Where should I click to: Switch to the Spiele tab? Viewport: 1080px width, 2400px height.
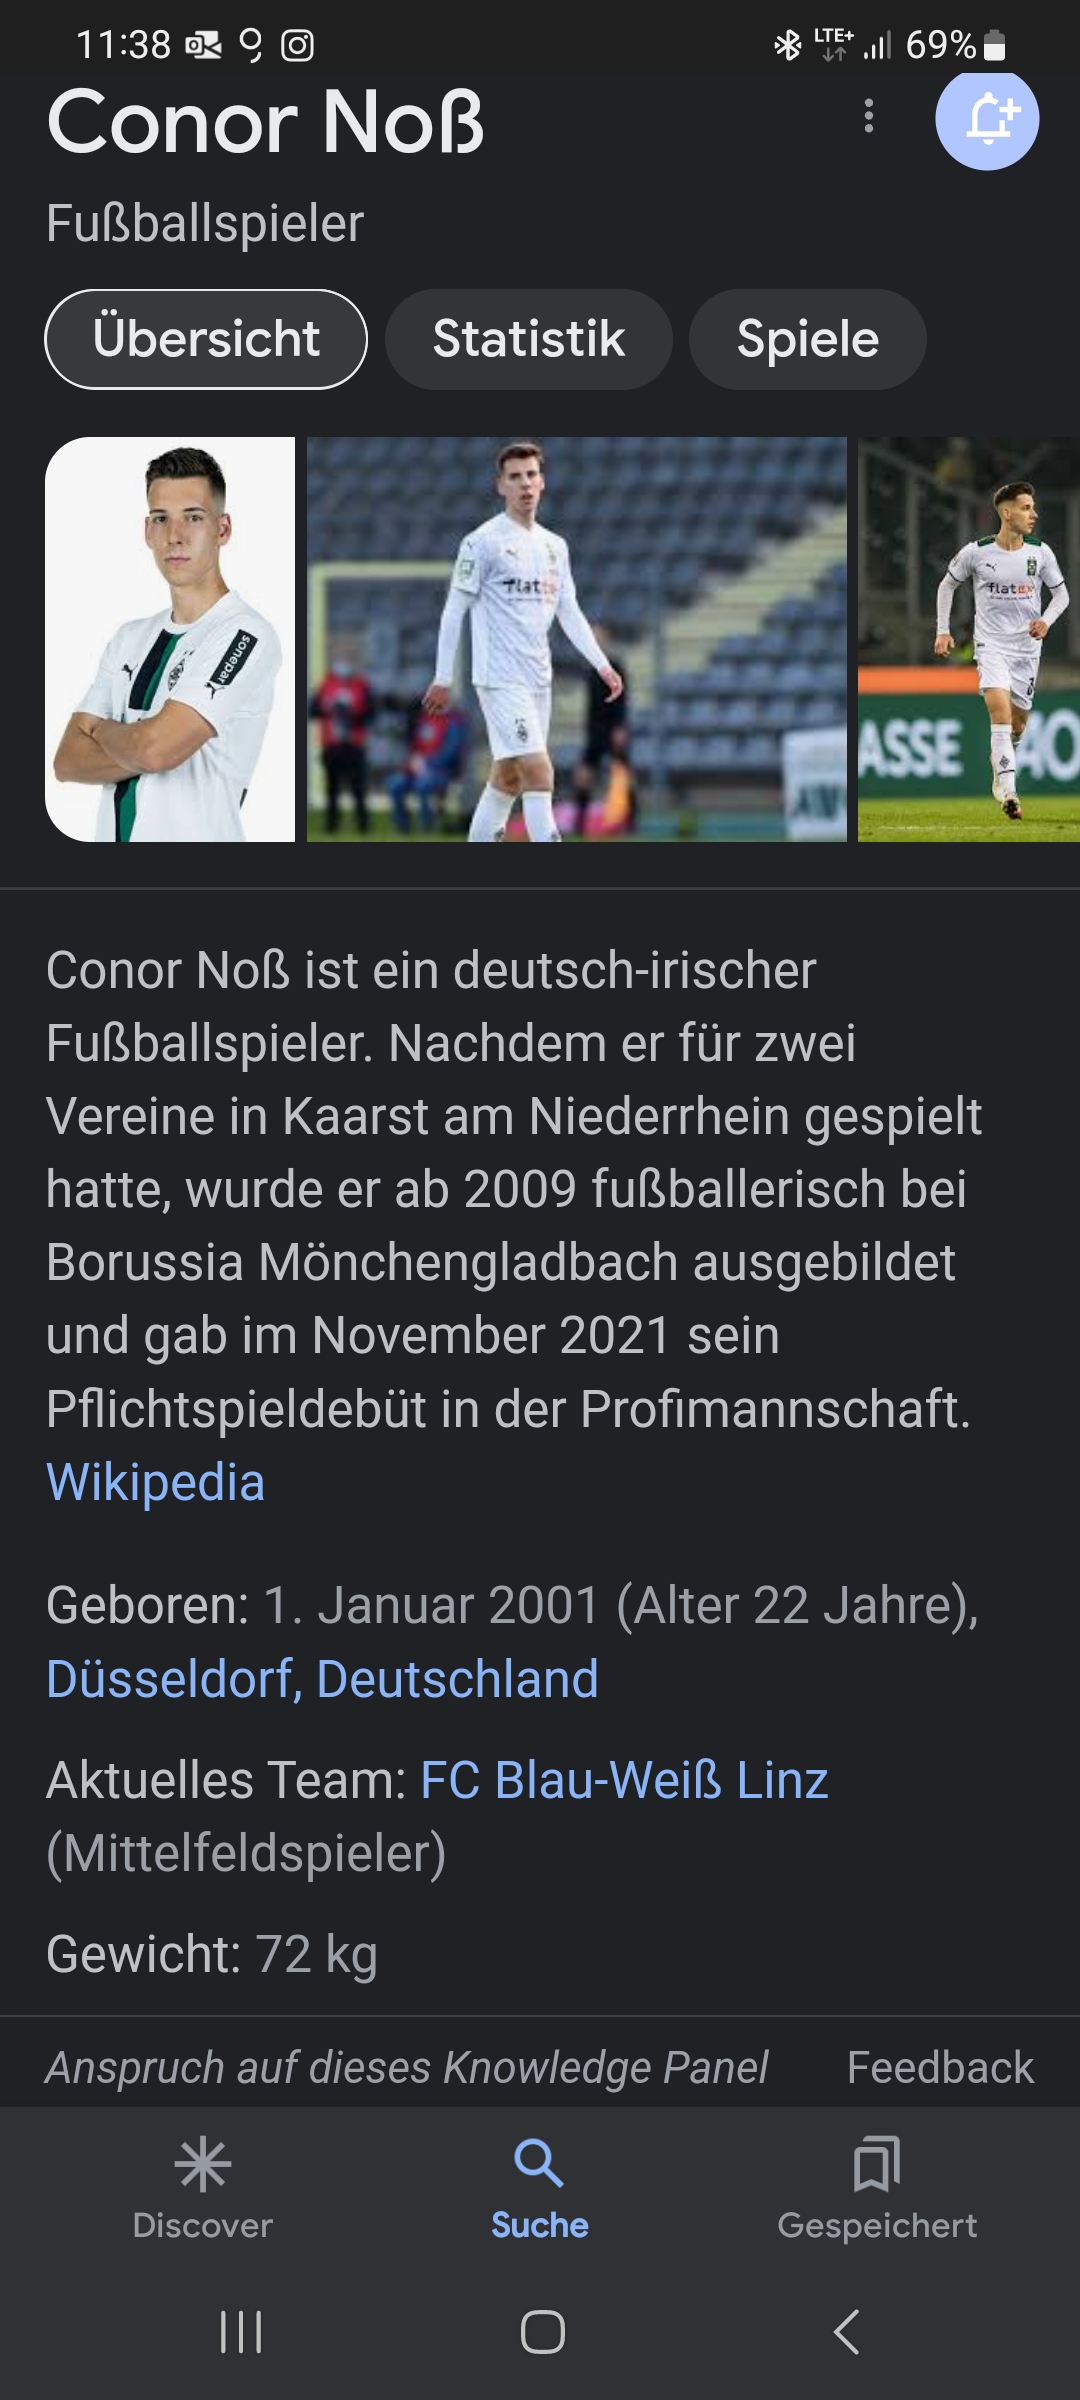pyautogui.click(x=808, y=339)
